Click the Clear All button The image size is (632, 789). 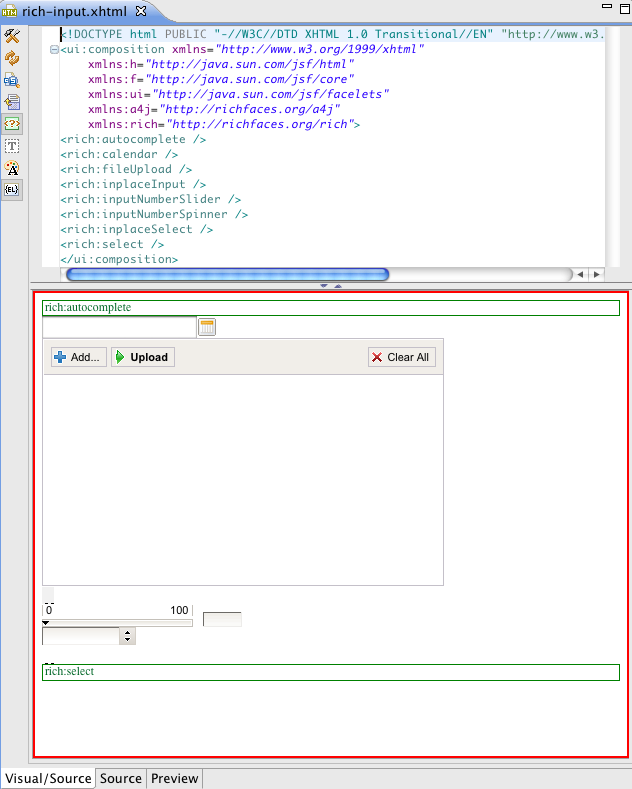point(402,357)
